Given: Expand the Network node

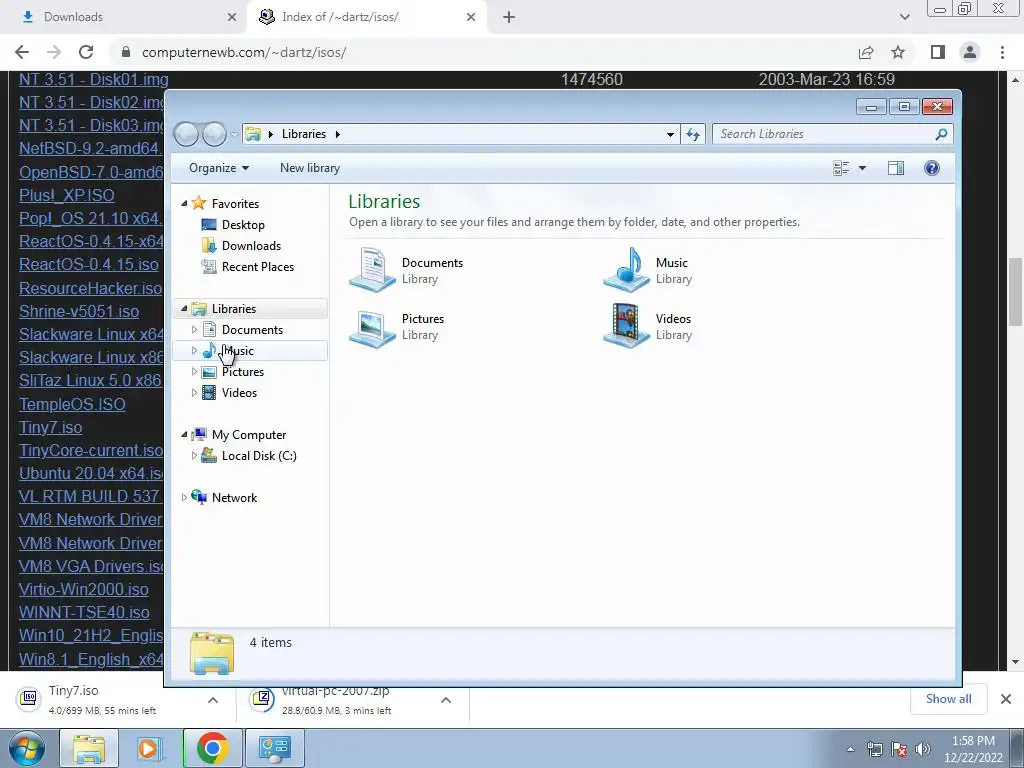Looking at the screenshot, I should (x=184, y=498).
